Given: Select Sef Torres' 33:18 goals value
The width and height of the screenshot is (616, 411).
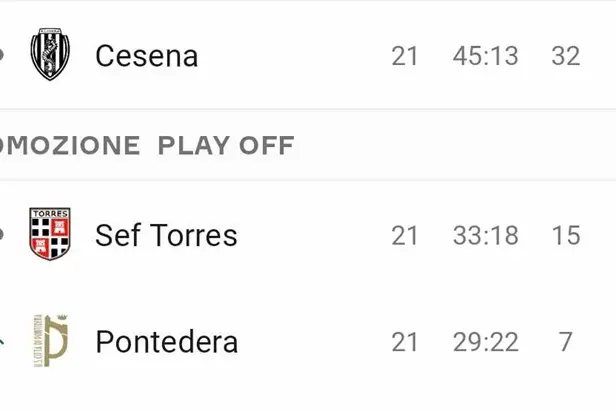Looking at the screenshot, I should (486, 235).
